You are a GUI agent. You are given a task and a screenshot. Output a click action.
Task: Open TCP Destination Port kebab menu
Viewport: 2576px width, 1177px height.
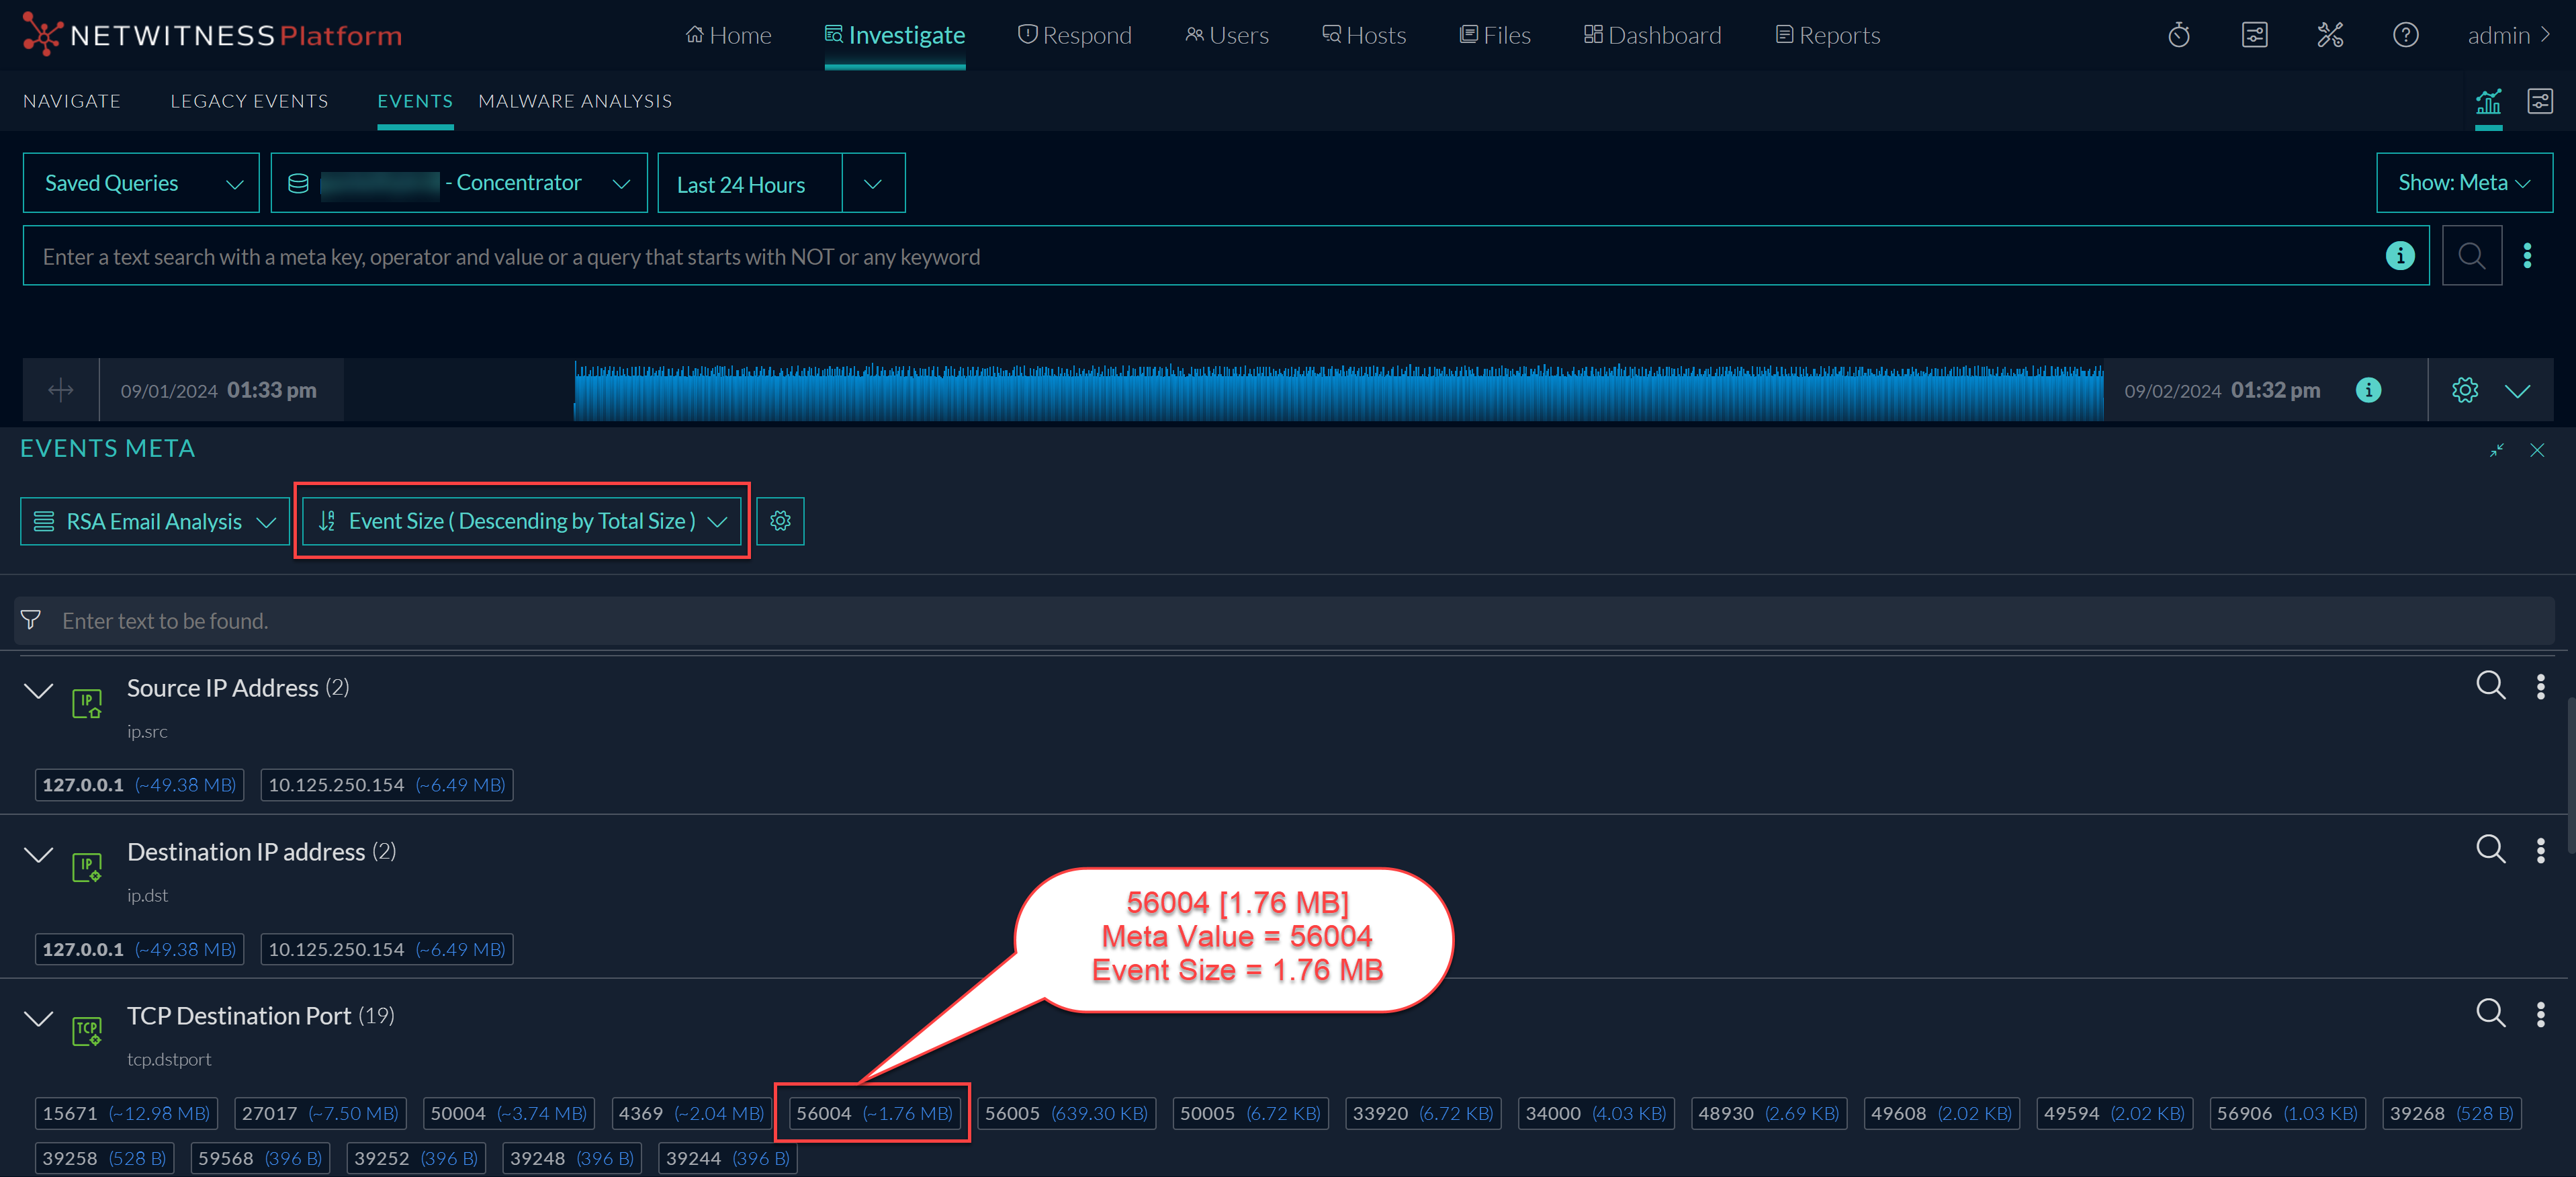click(2540, 1015)
